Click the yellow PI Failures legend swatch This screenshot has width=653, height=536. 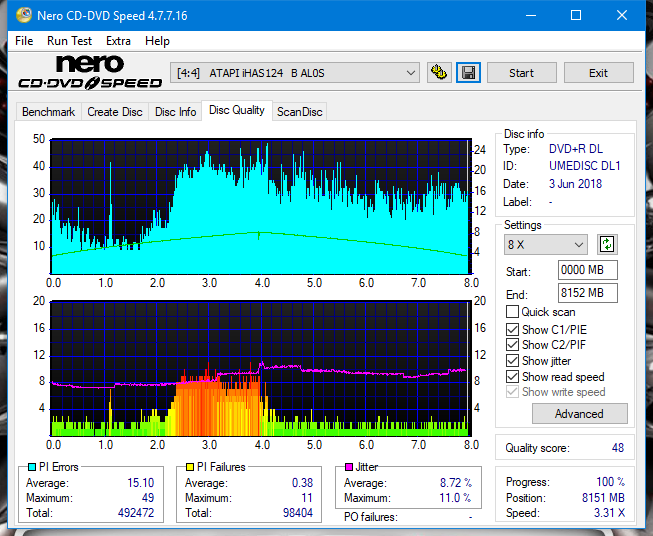coord(190,467)
